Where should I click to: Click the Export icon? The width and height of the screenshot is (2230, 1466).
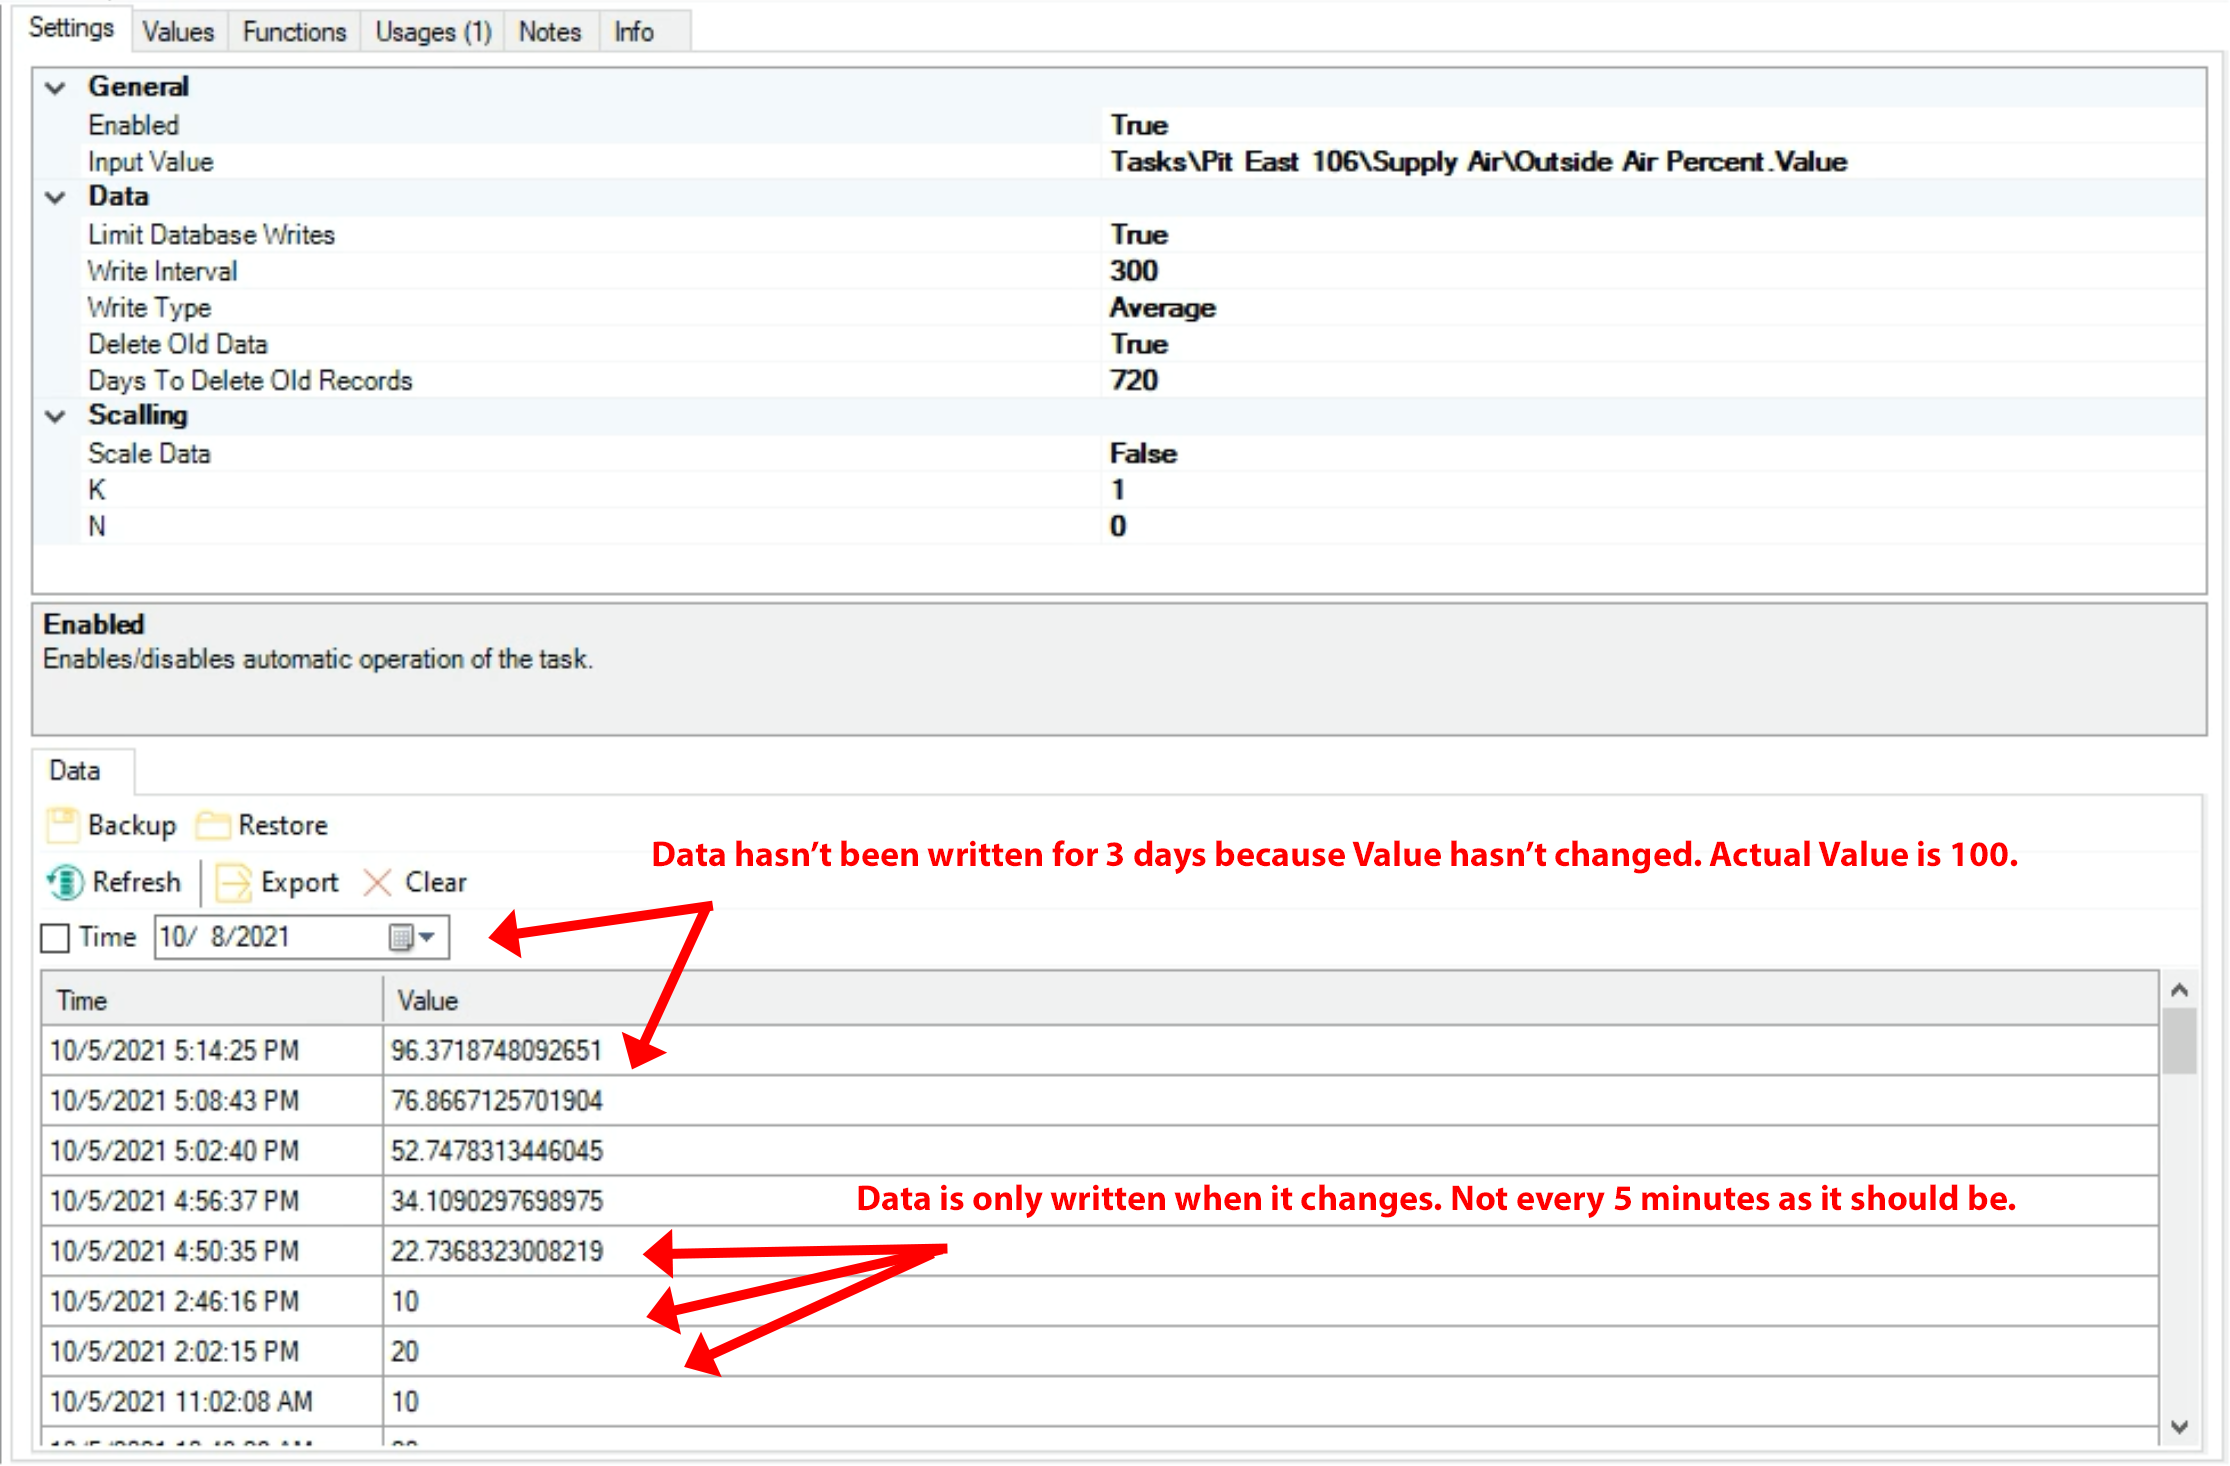coord(234,882)
